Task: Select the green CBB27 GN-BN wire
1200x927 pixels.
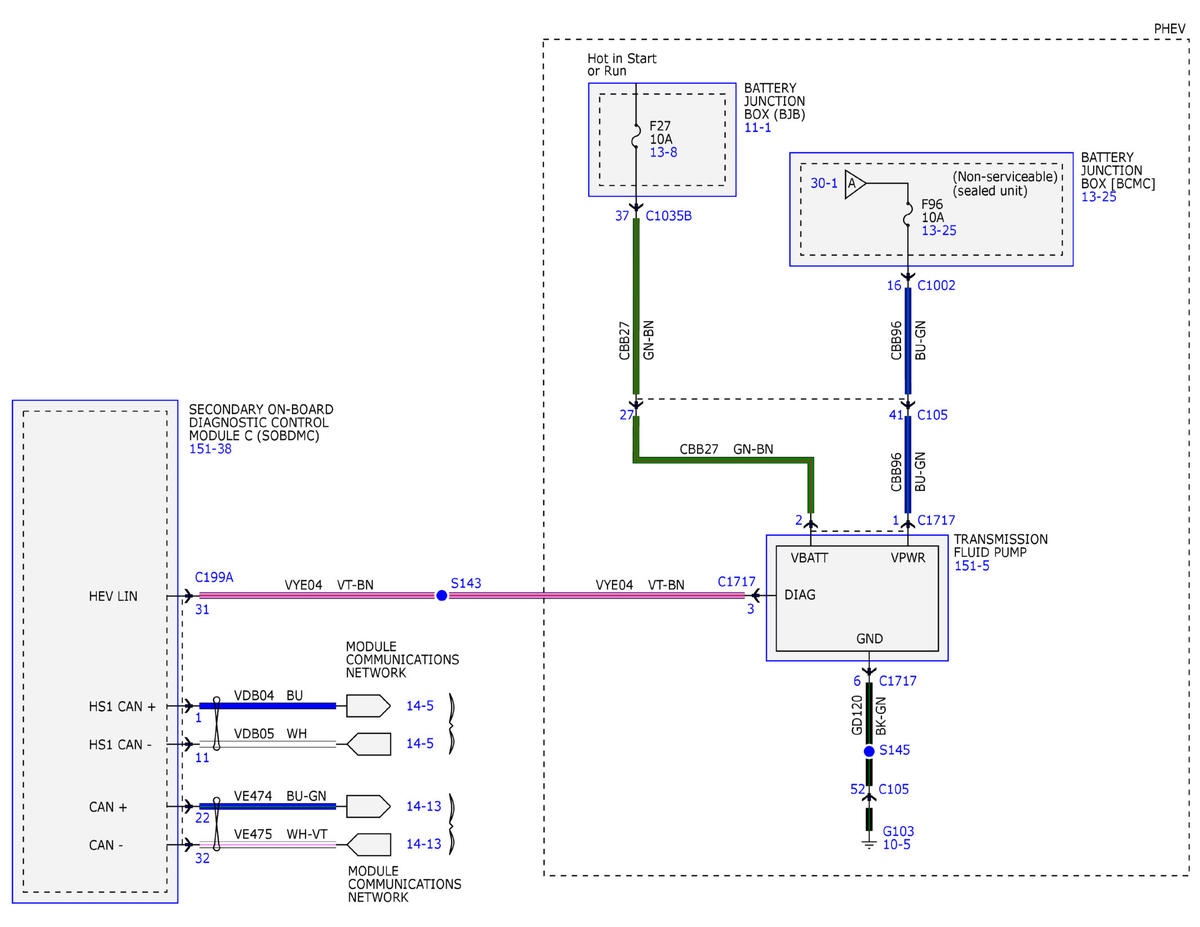Action: pos(636,307)
